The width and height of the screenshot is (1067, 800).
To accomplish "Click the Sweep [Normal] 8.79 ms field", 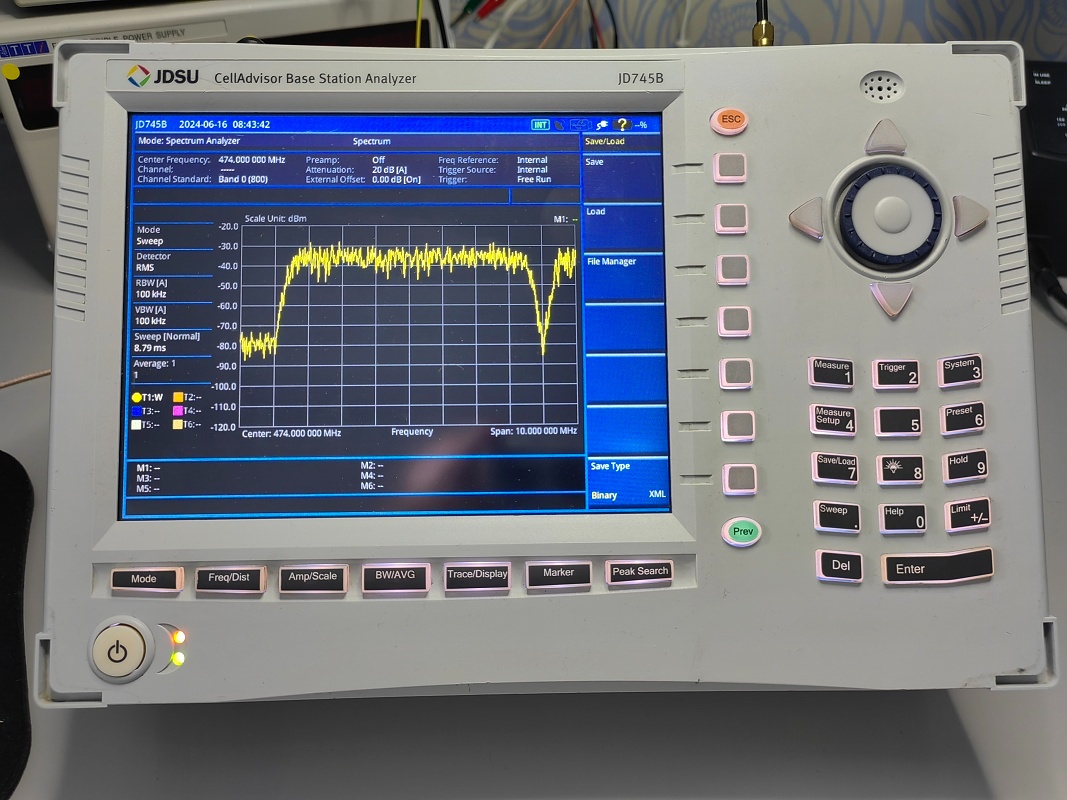I will tap(172, 342).
